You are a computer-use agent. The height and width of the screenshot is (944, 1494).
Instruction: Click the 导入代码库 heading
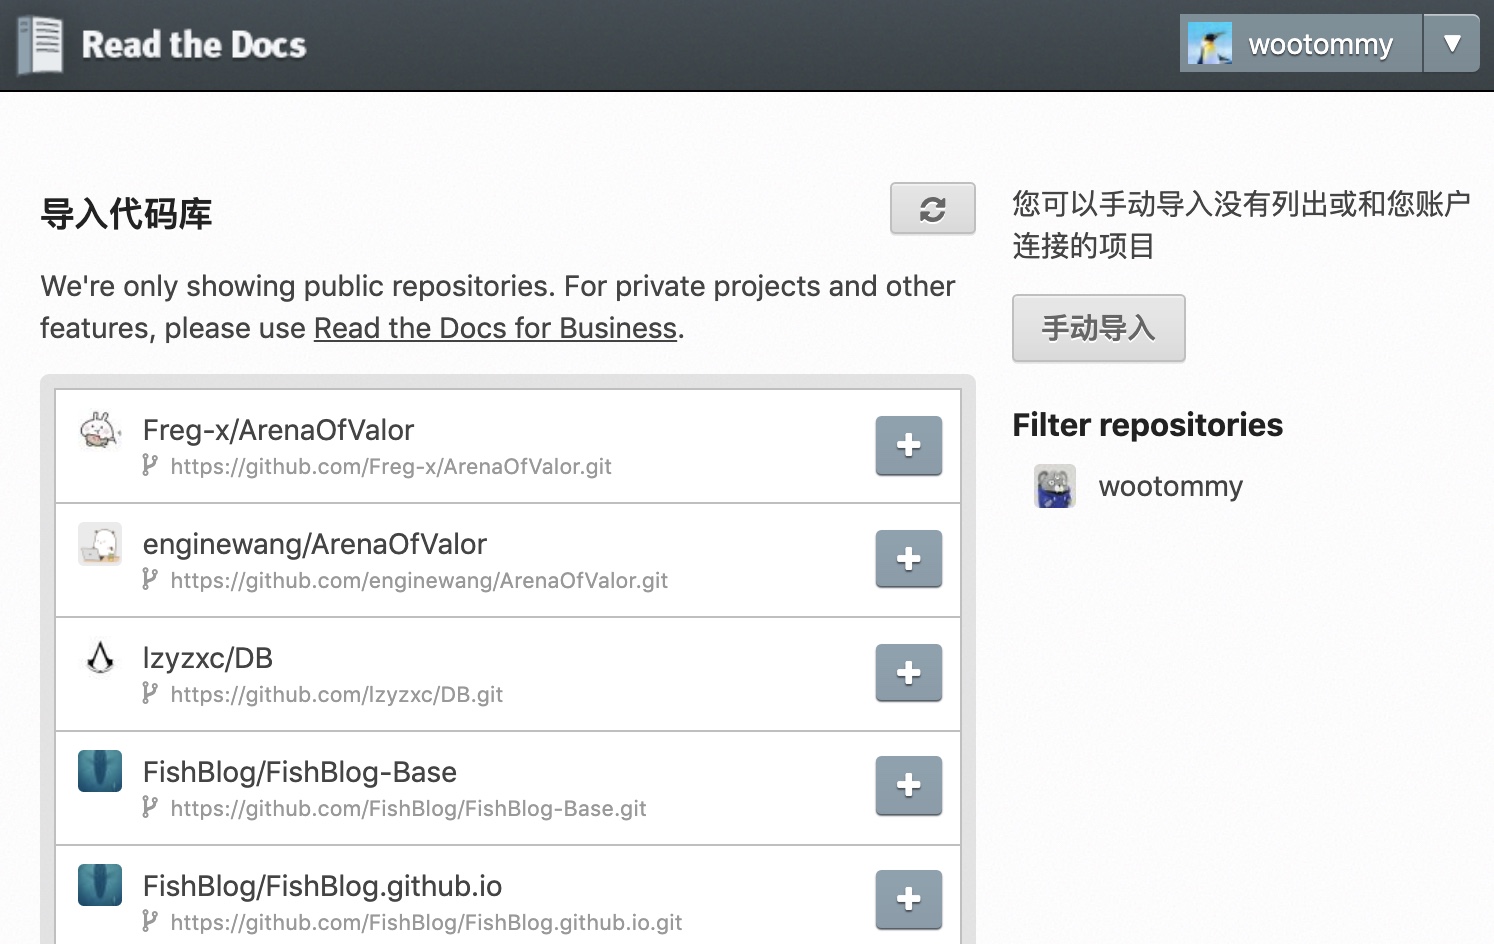pos(126,214)
